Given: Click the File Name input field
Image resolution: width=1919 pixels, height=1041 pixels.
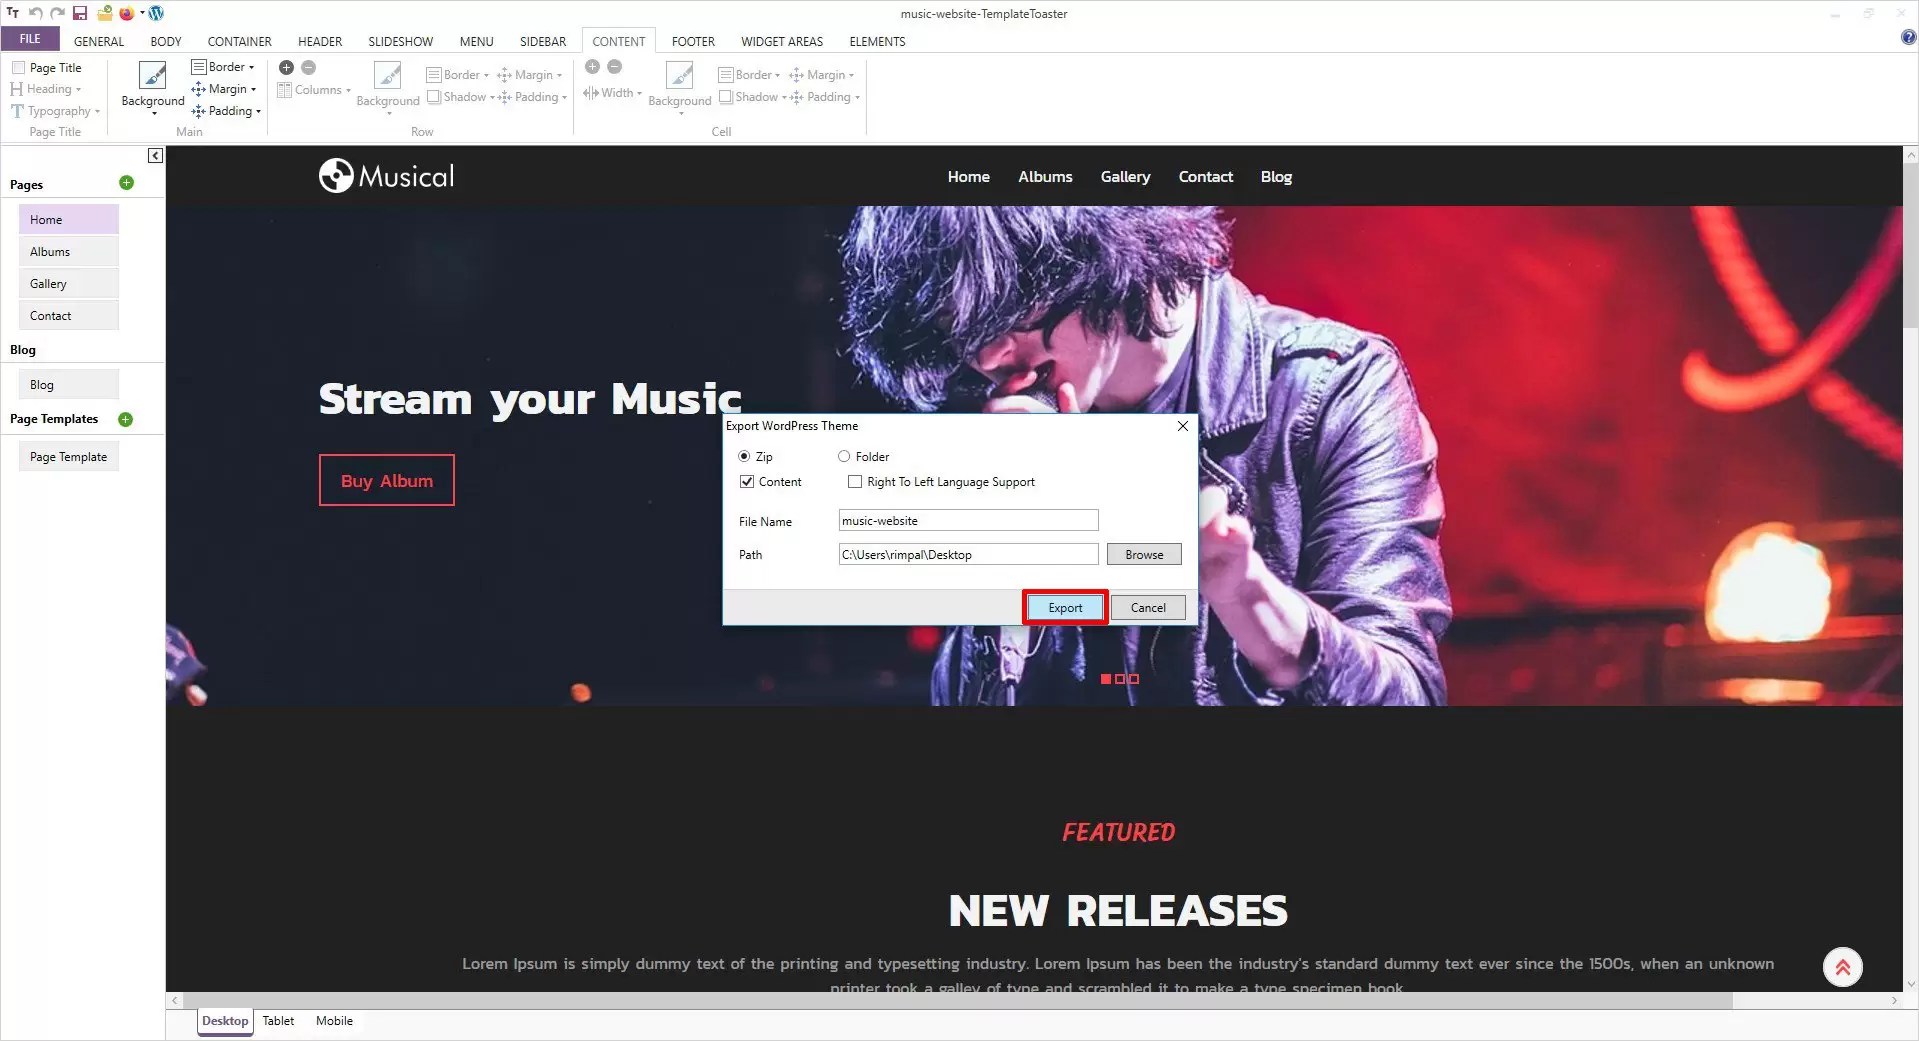Looking at the screenshot, I should [967, 520].
